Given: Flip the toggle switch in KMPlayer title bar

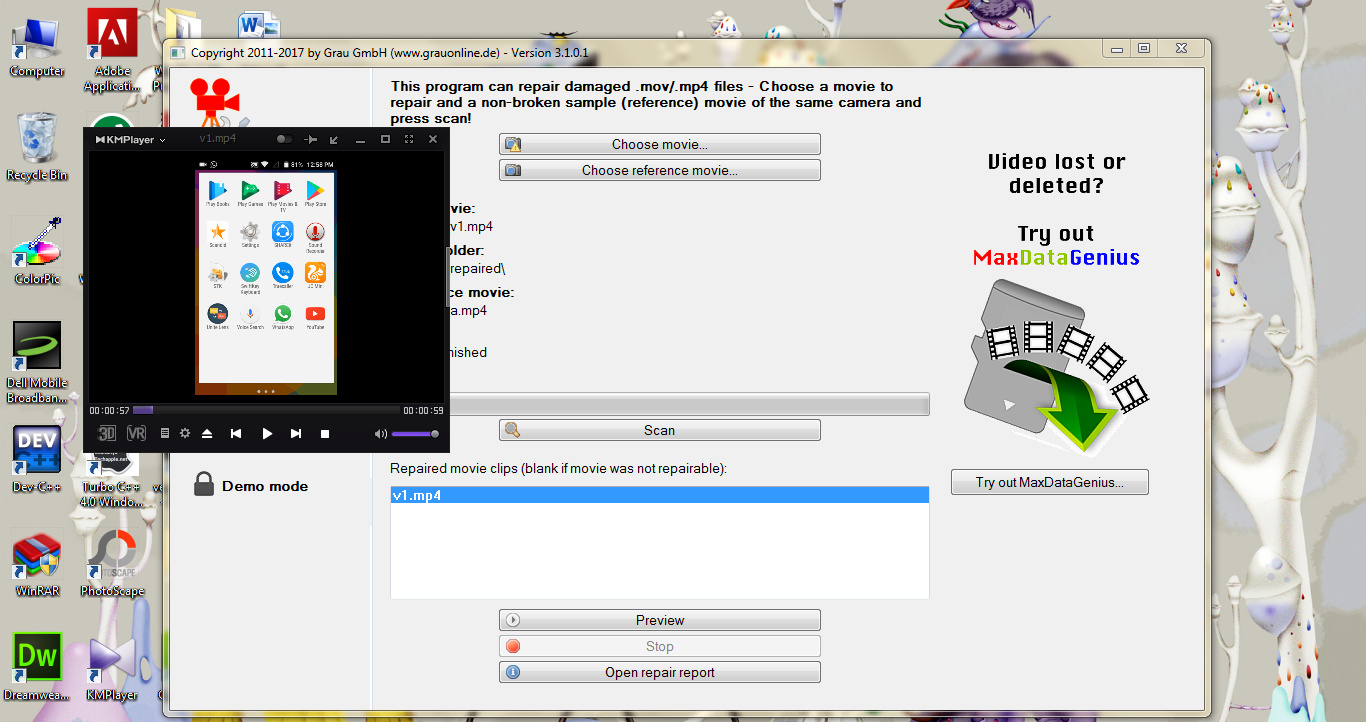Looking at the screenshot, I should [x=285, y=139].
